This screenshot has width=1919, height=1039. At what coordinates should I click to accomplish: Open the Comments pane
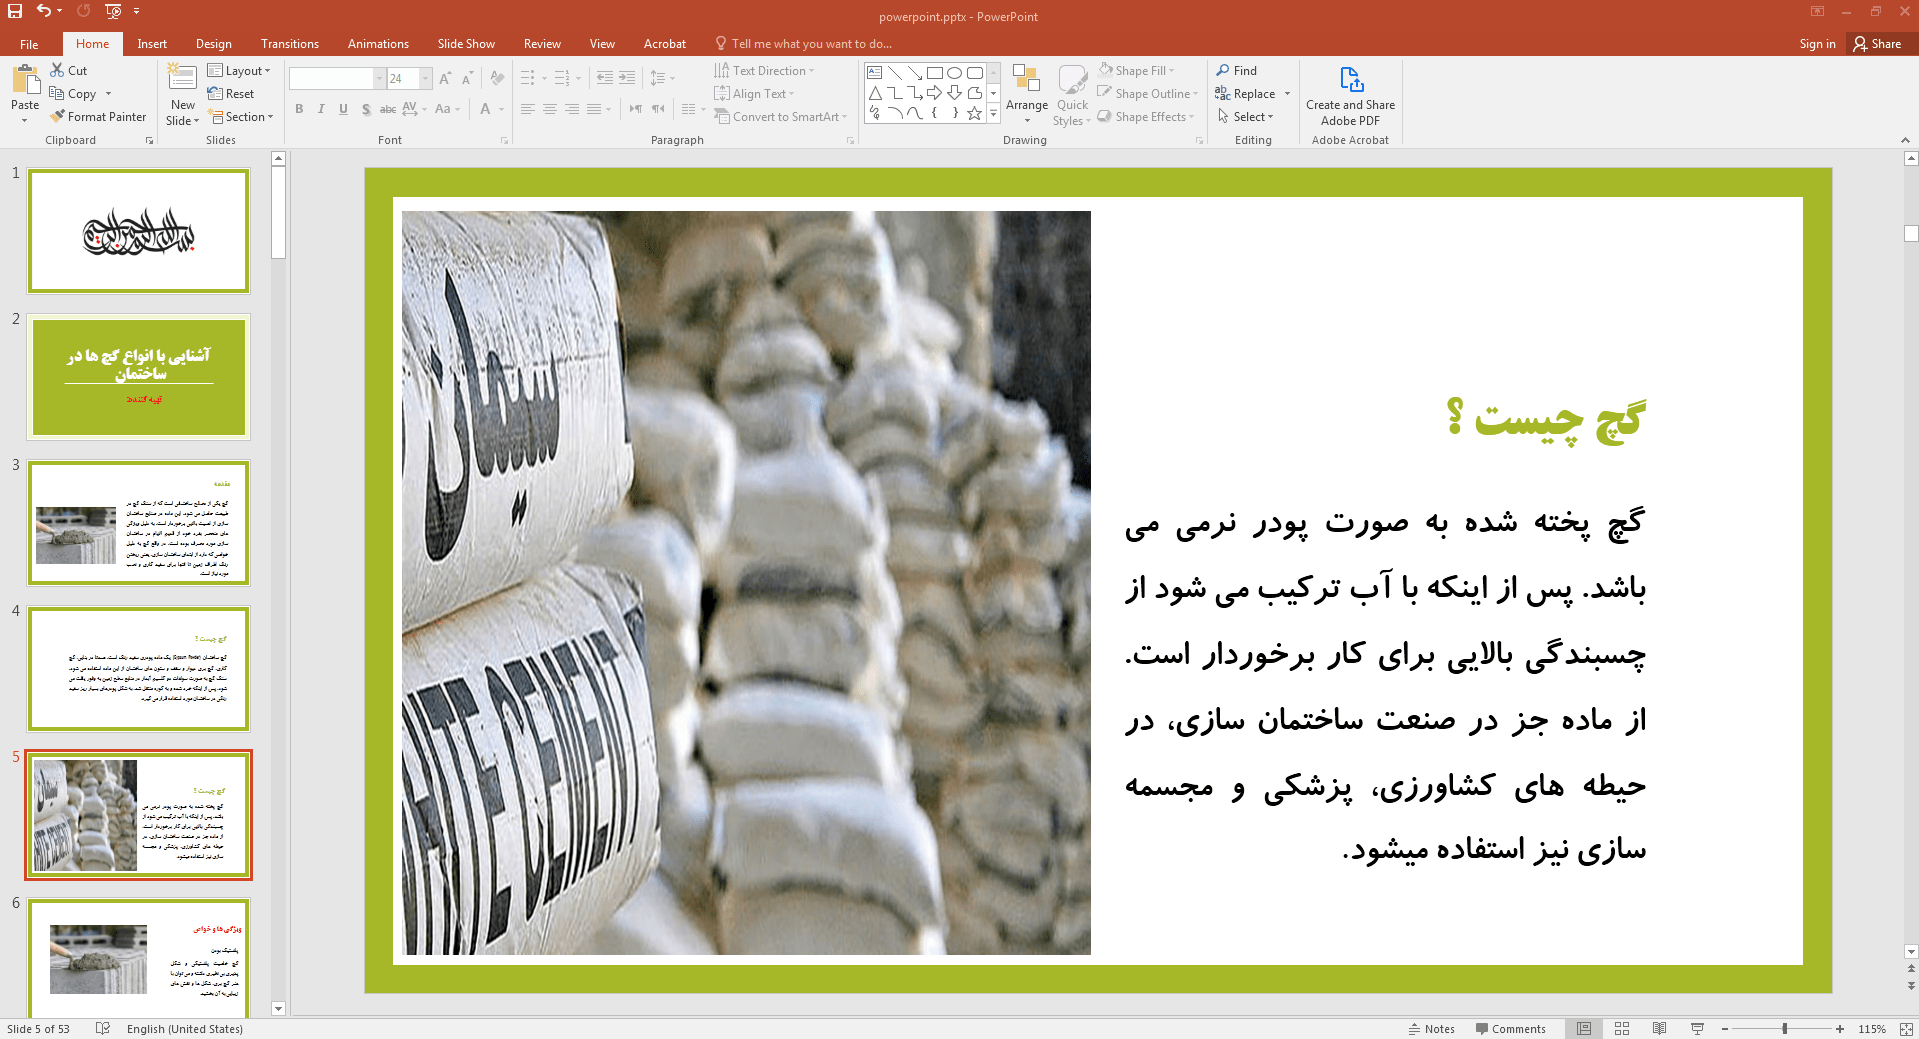1510,1029
